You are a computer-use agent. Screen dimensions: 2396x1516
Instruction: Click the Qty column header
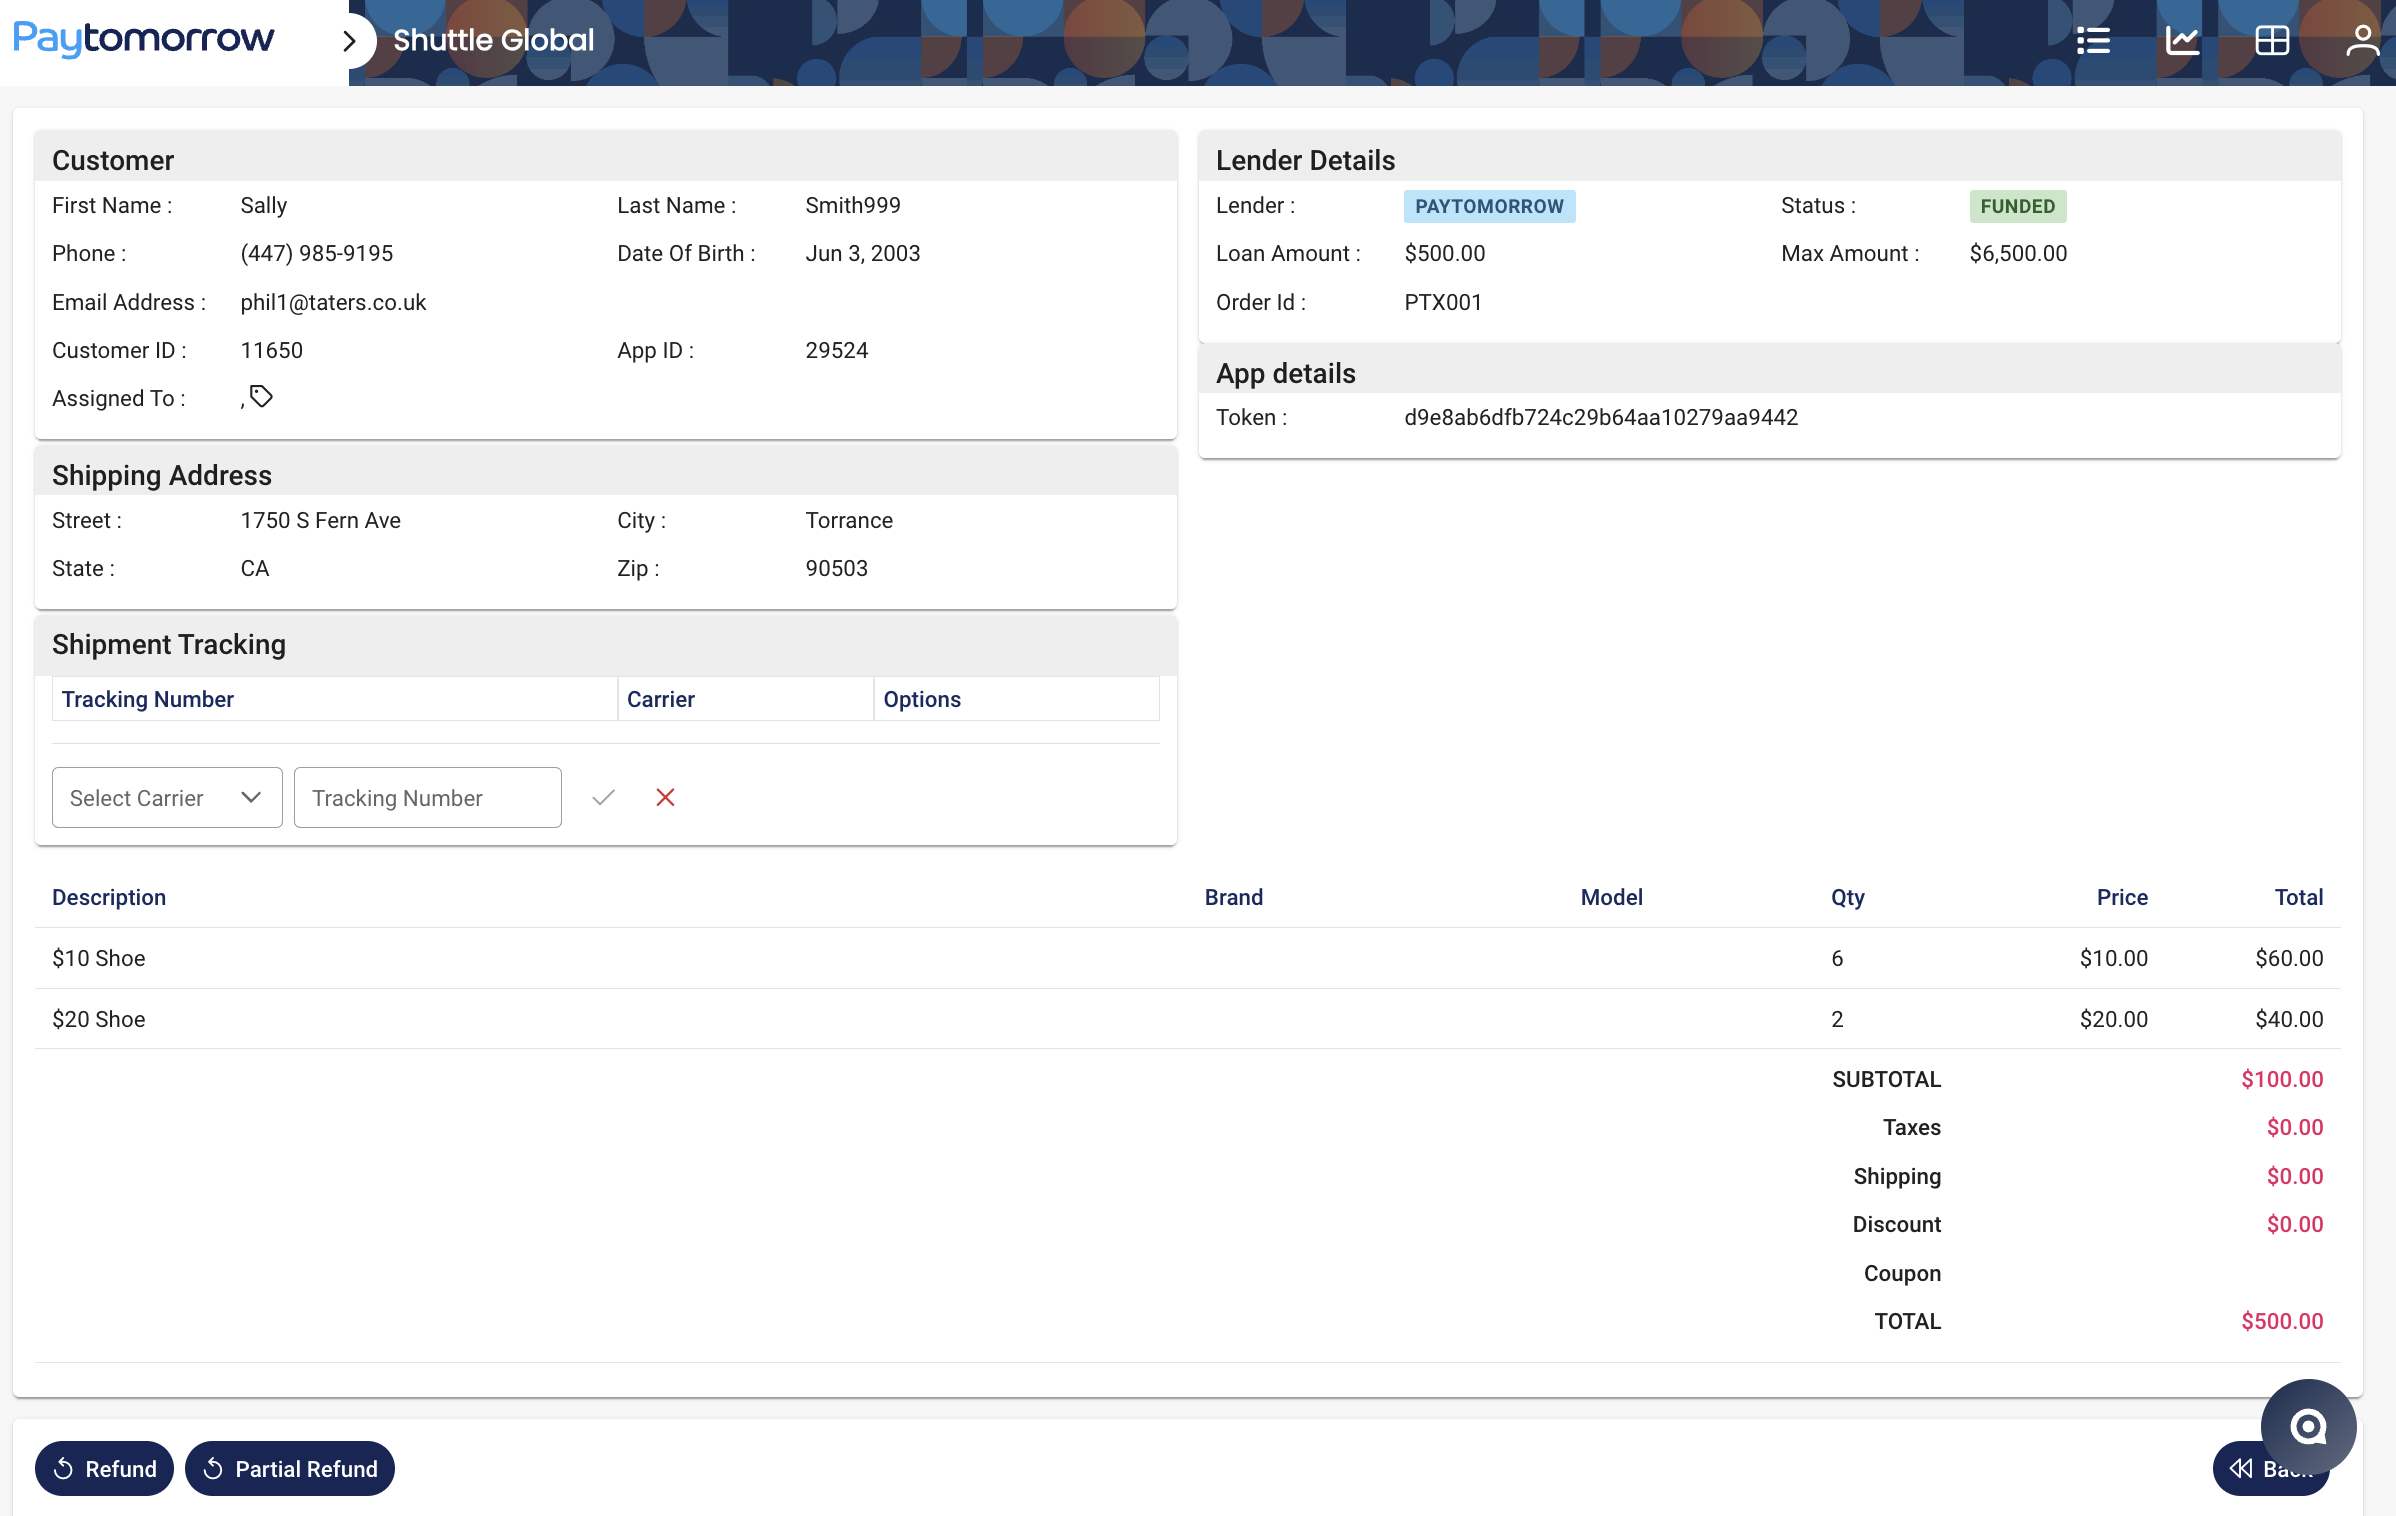coord(1847,898)
